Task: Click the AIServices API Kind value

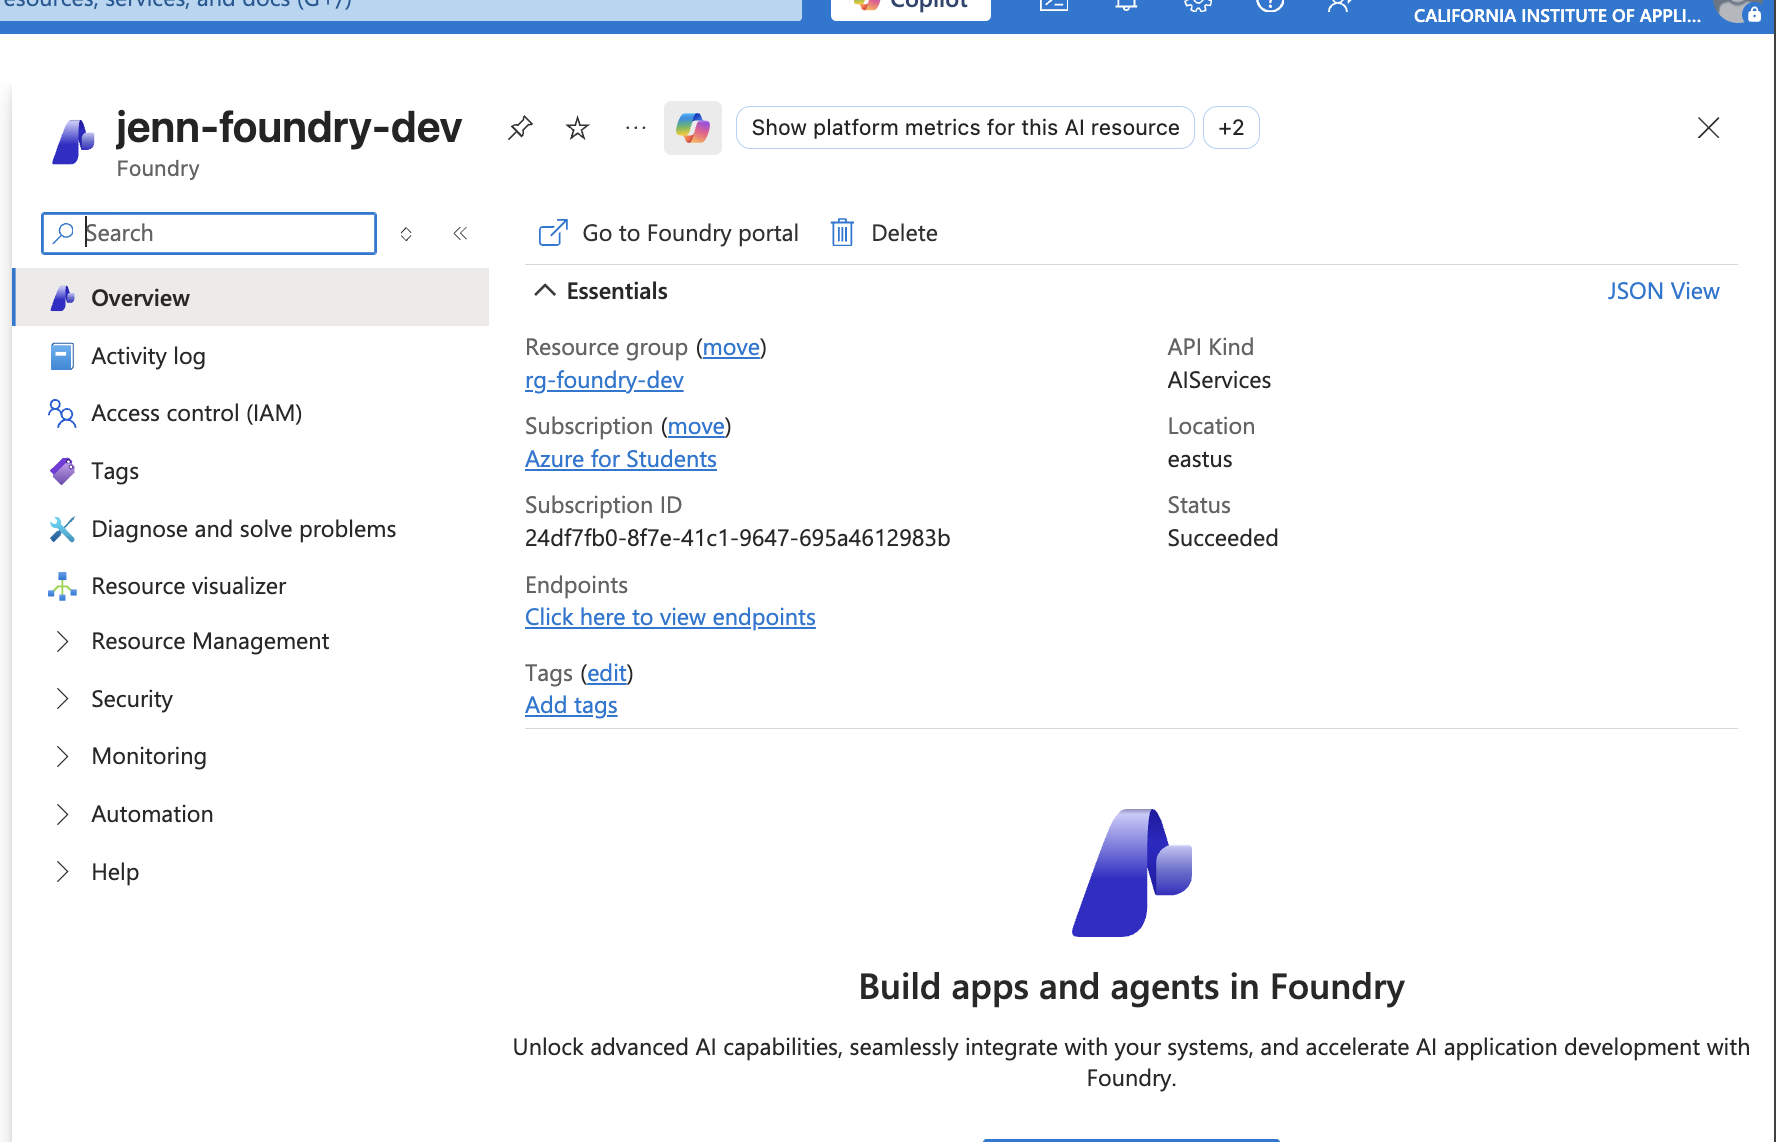Action: pyautogui.click(x=1219, y=380)
